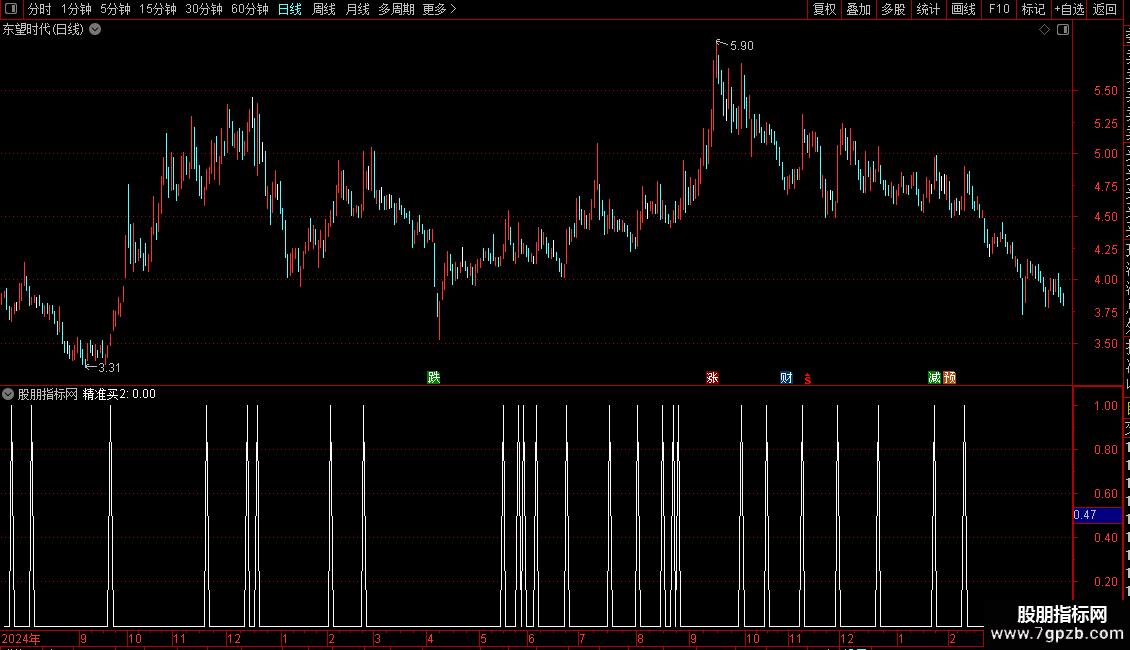Click the red 涨 marker icon
This screenshot has height=650, width=1130.
coord(712,378)
